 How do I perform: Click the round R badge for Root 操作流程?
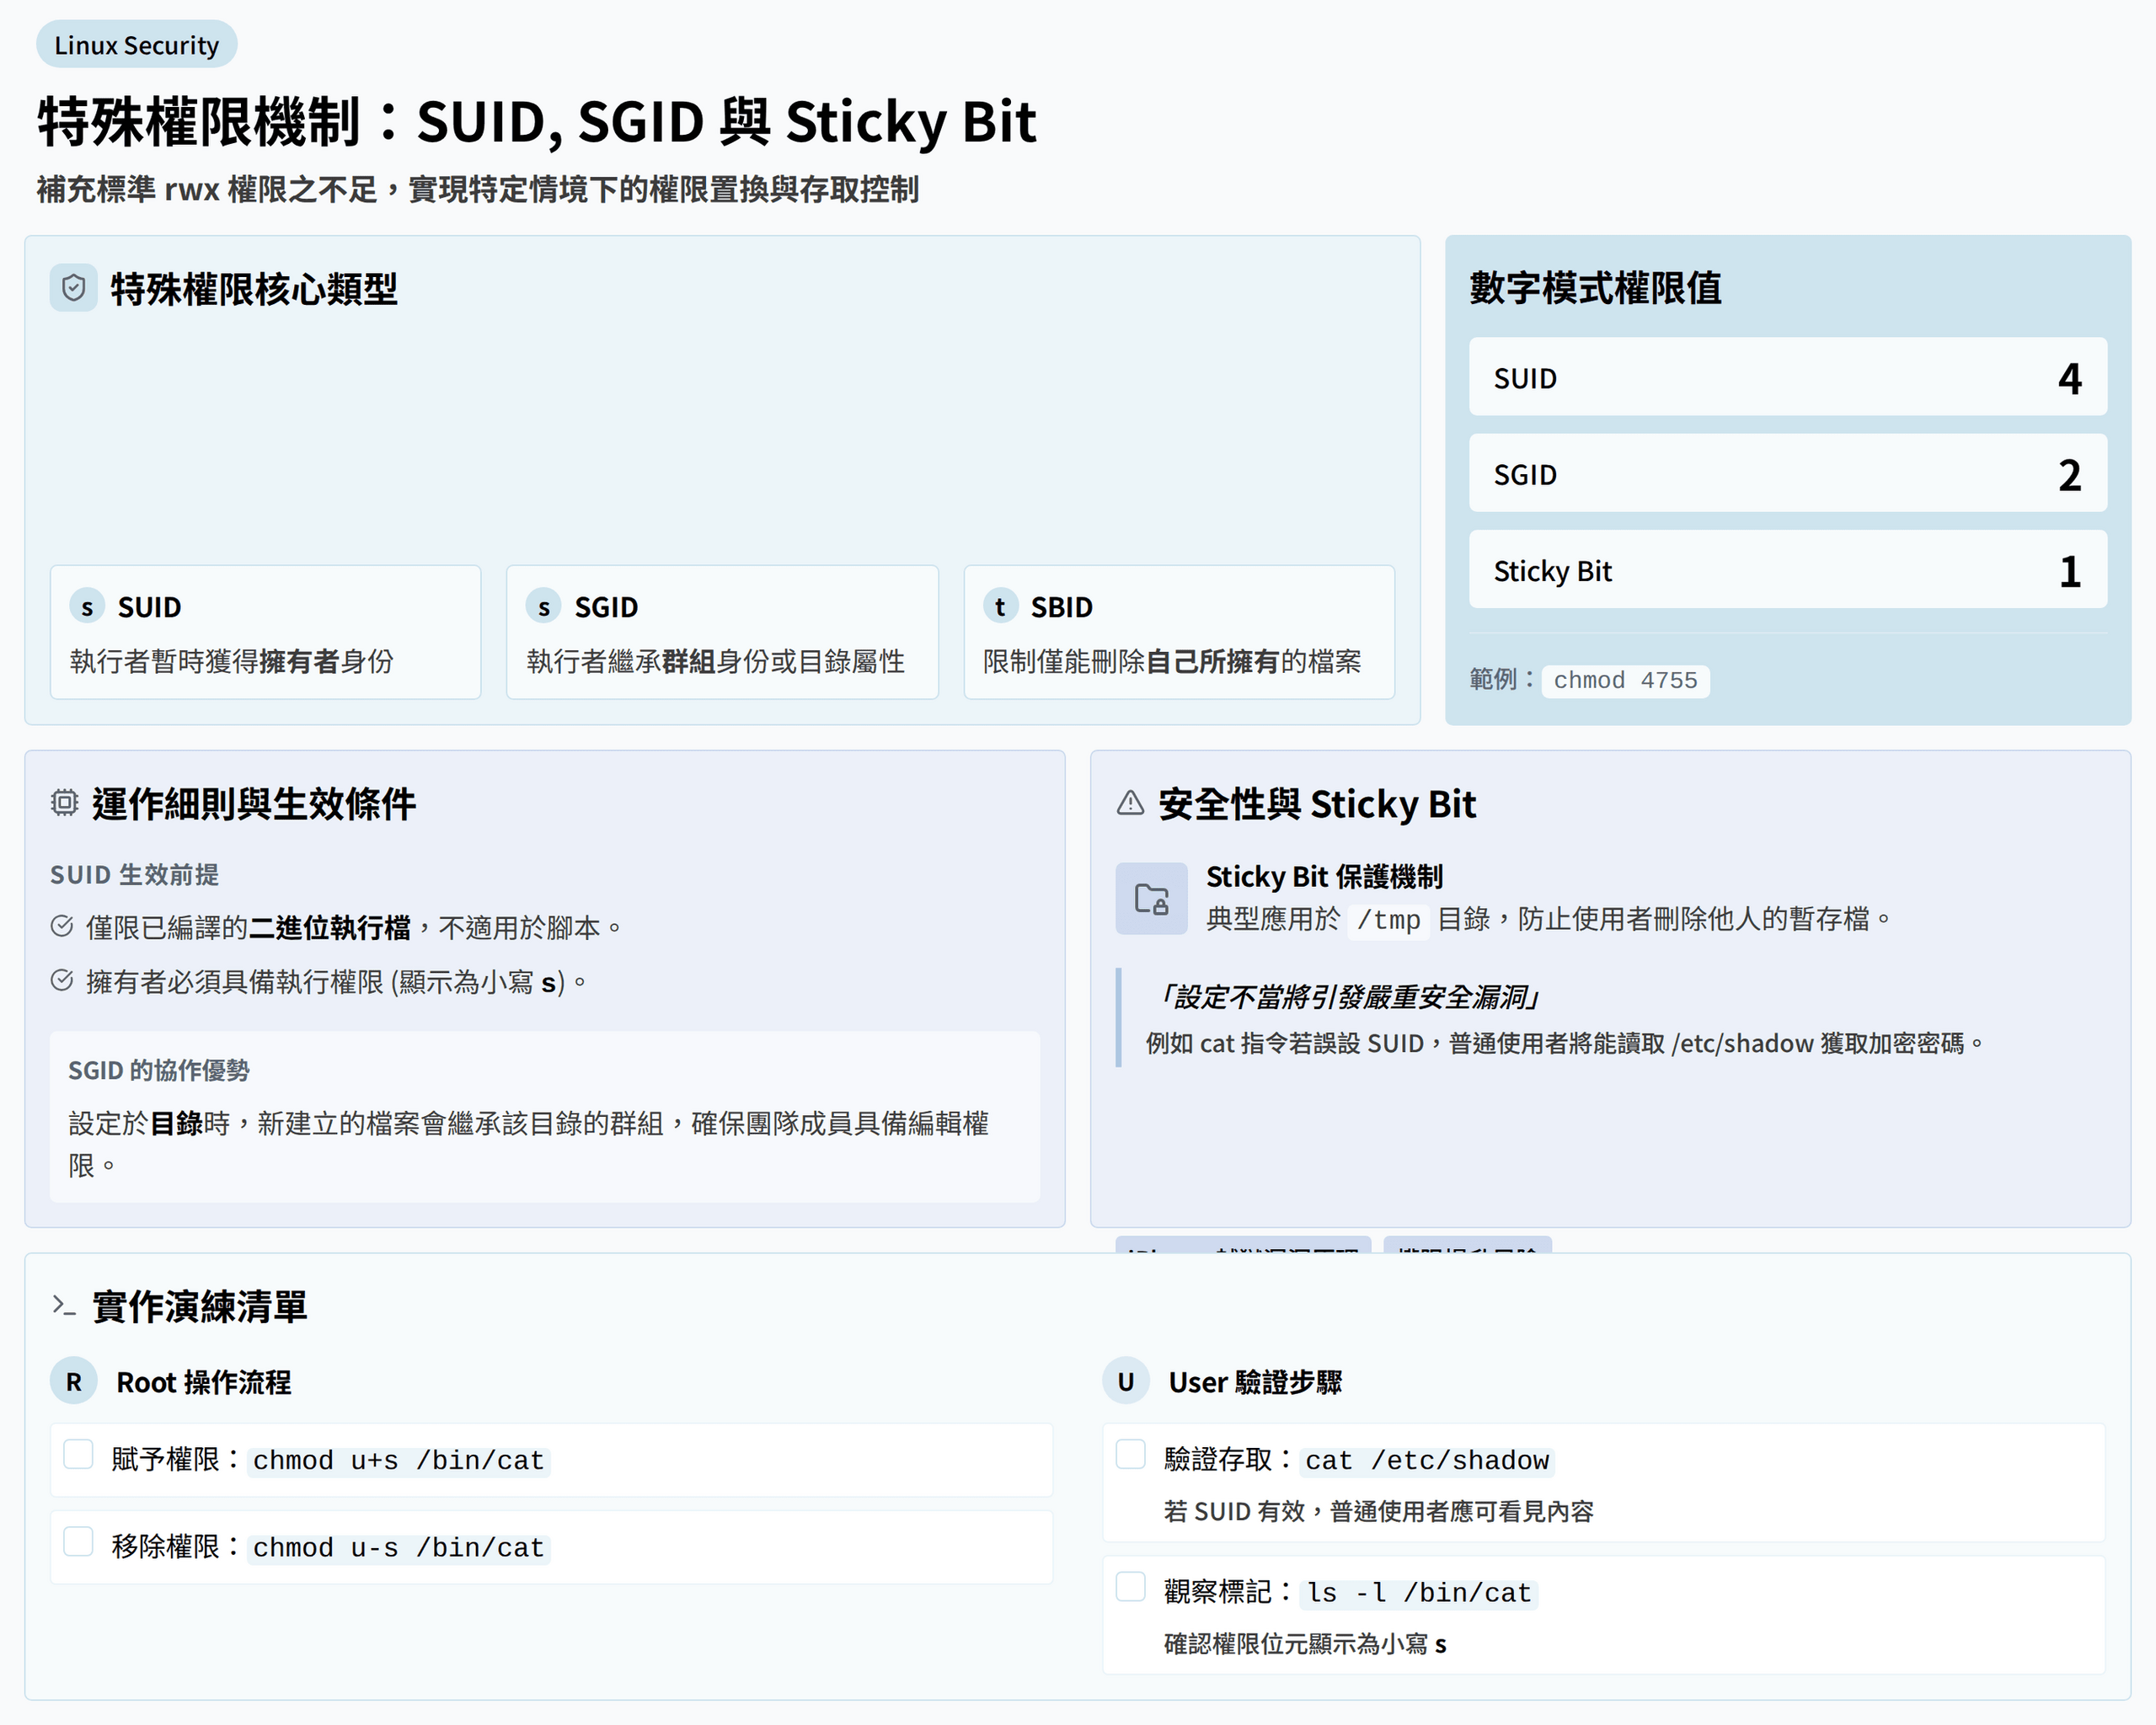coord(74,1382)
